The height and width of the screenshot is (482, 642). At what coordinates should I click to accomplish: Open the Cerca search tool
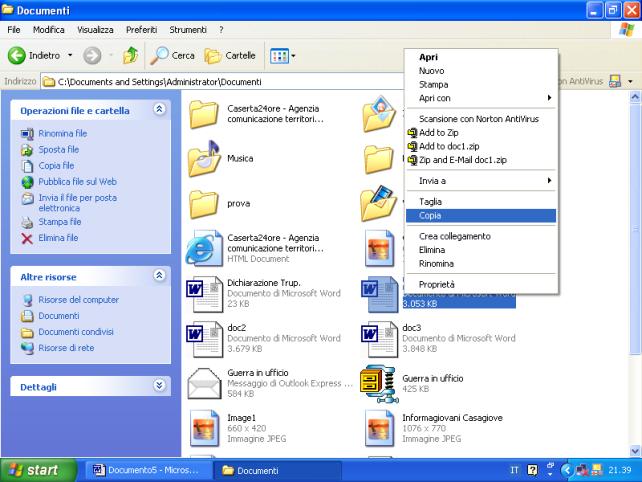[173, 56]
